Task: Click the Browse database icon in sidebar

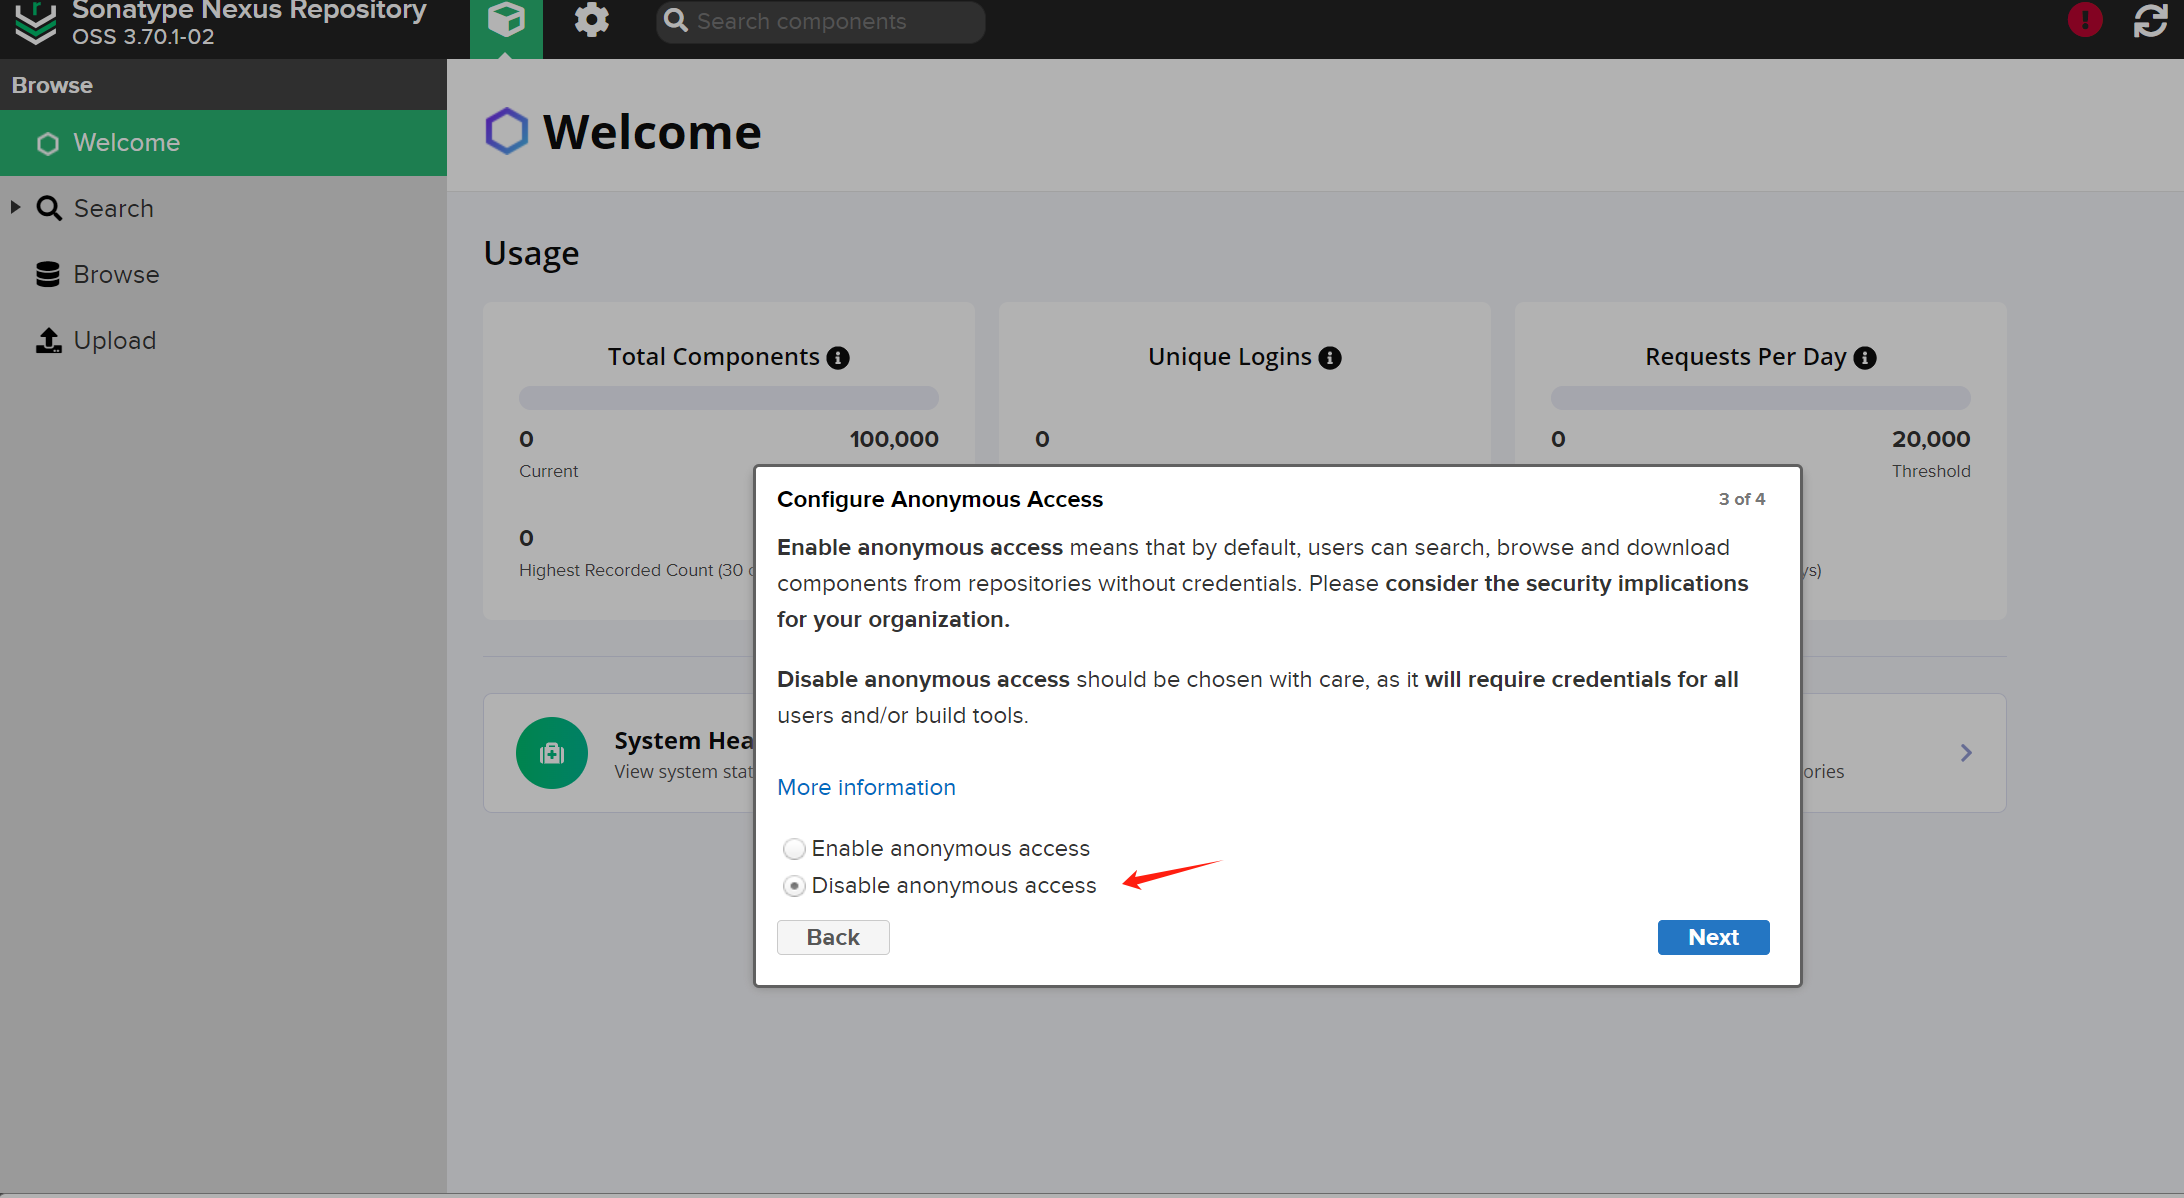Action: 48,274
